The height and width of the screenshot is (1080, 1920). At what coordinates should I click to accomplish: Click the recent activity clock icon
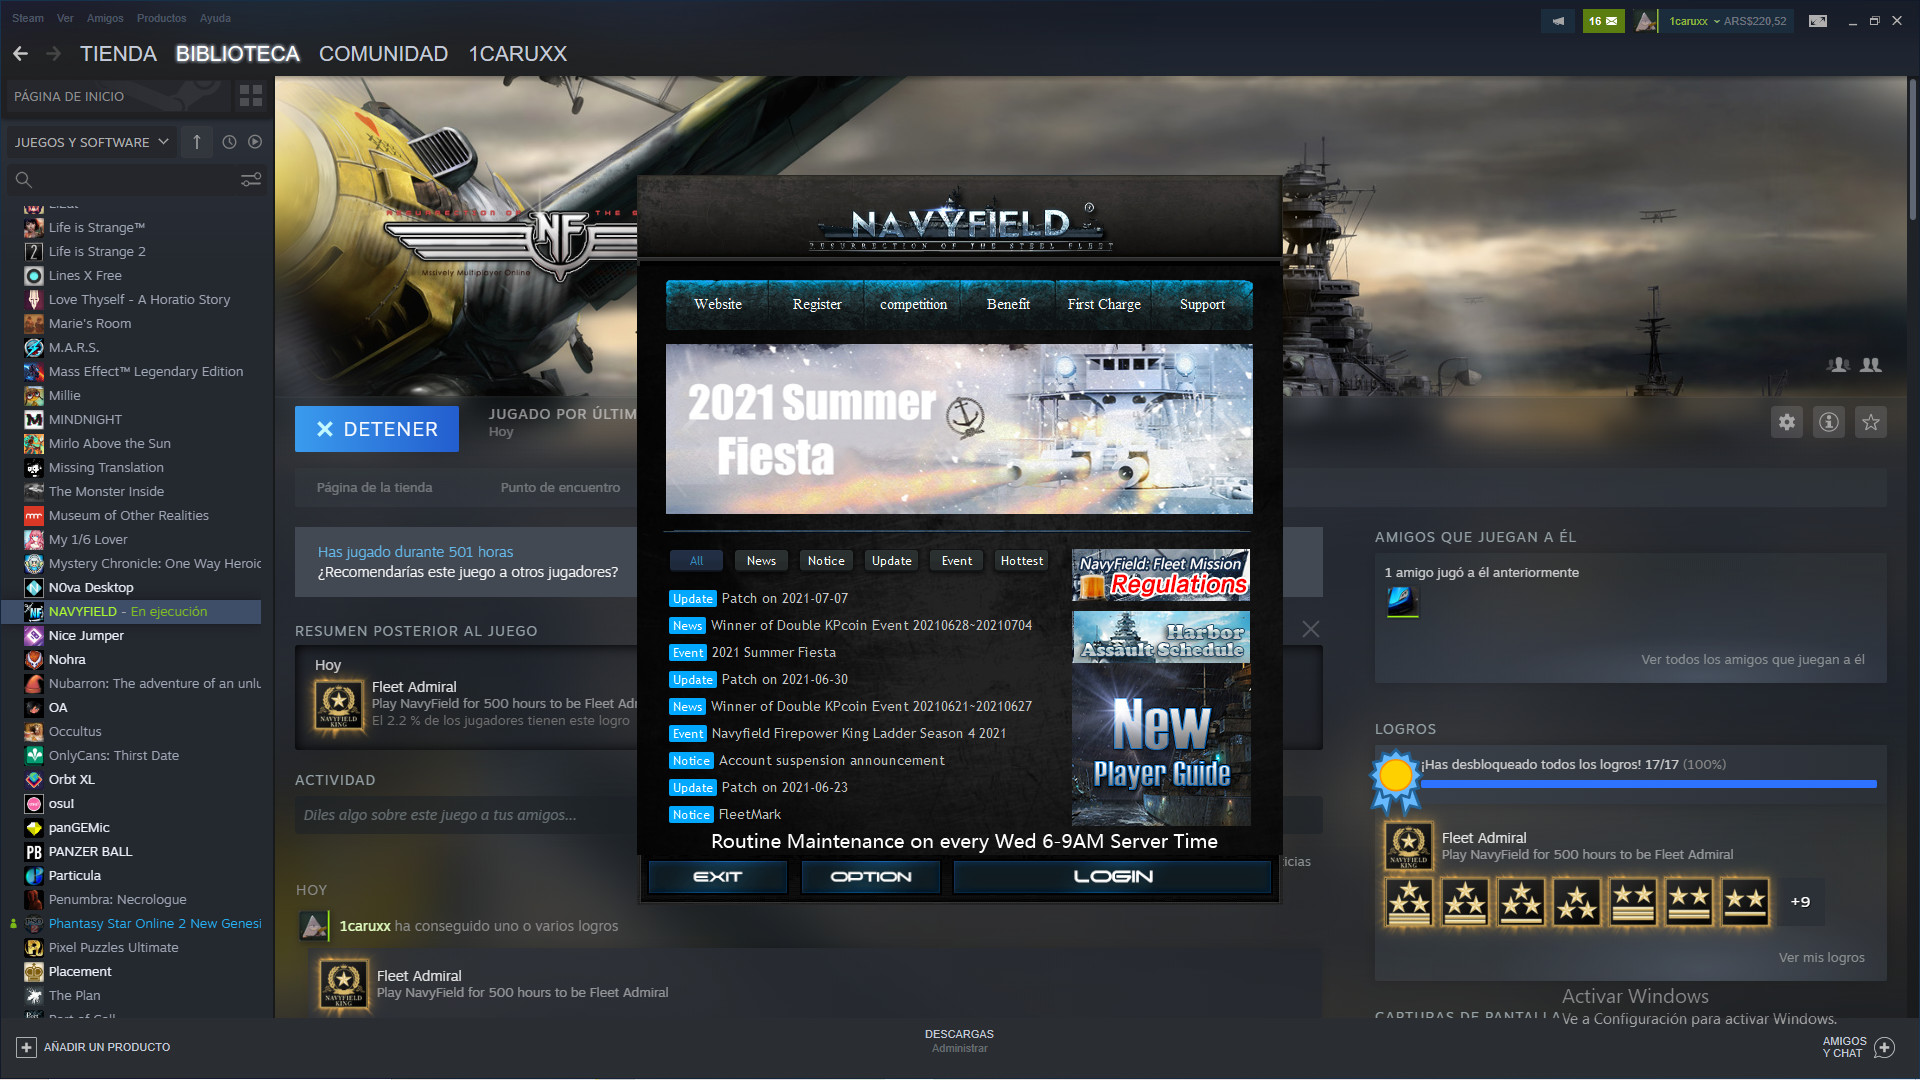pyautogui.click(x=229, y=142)
